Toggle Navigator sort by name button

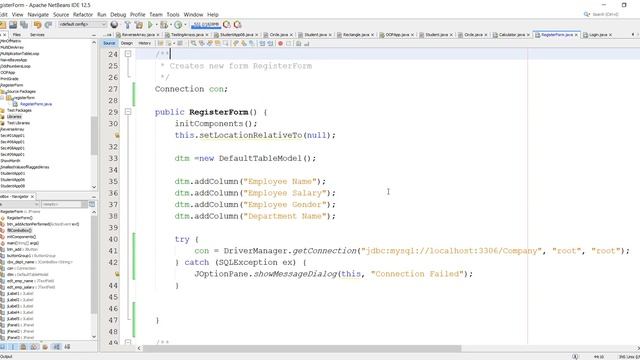click(x=56, y=347)
